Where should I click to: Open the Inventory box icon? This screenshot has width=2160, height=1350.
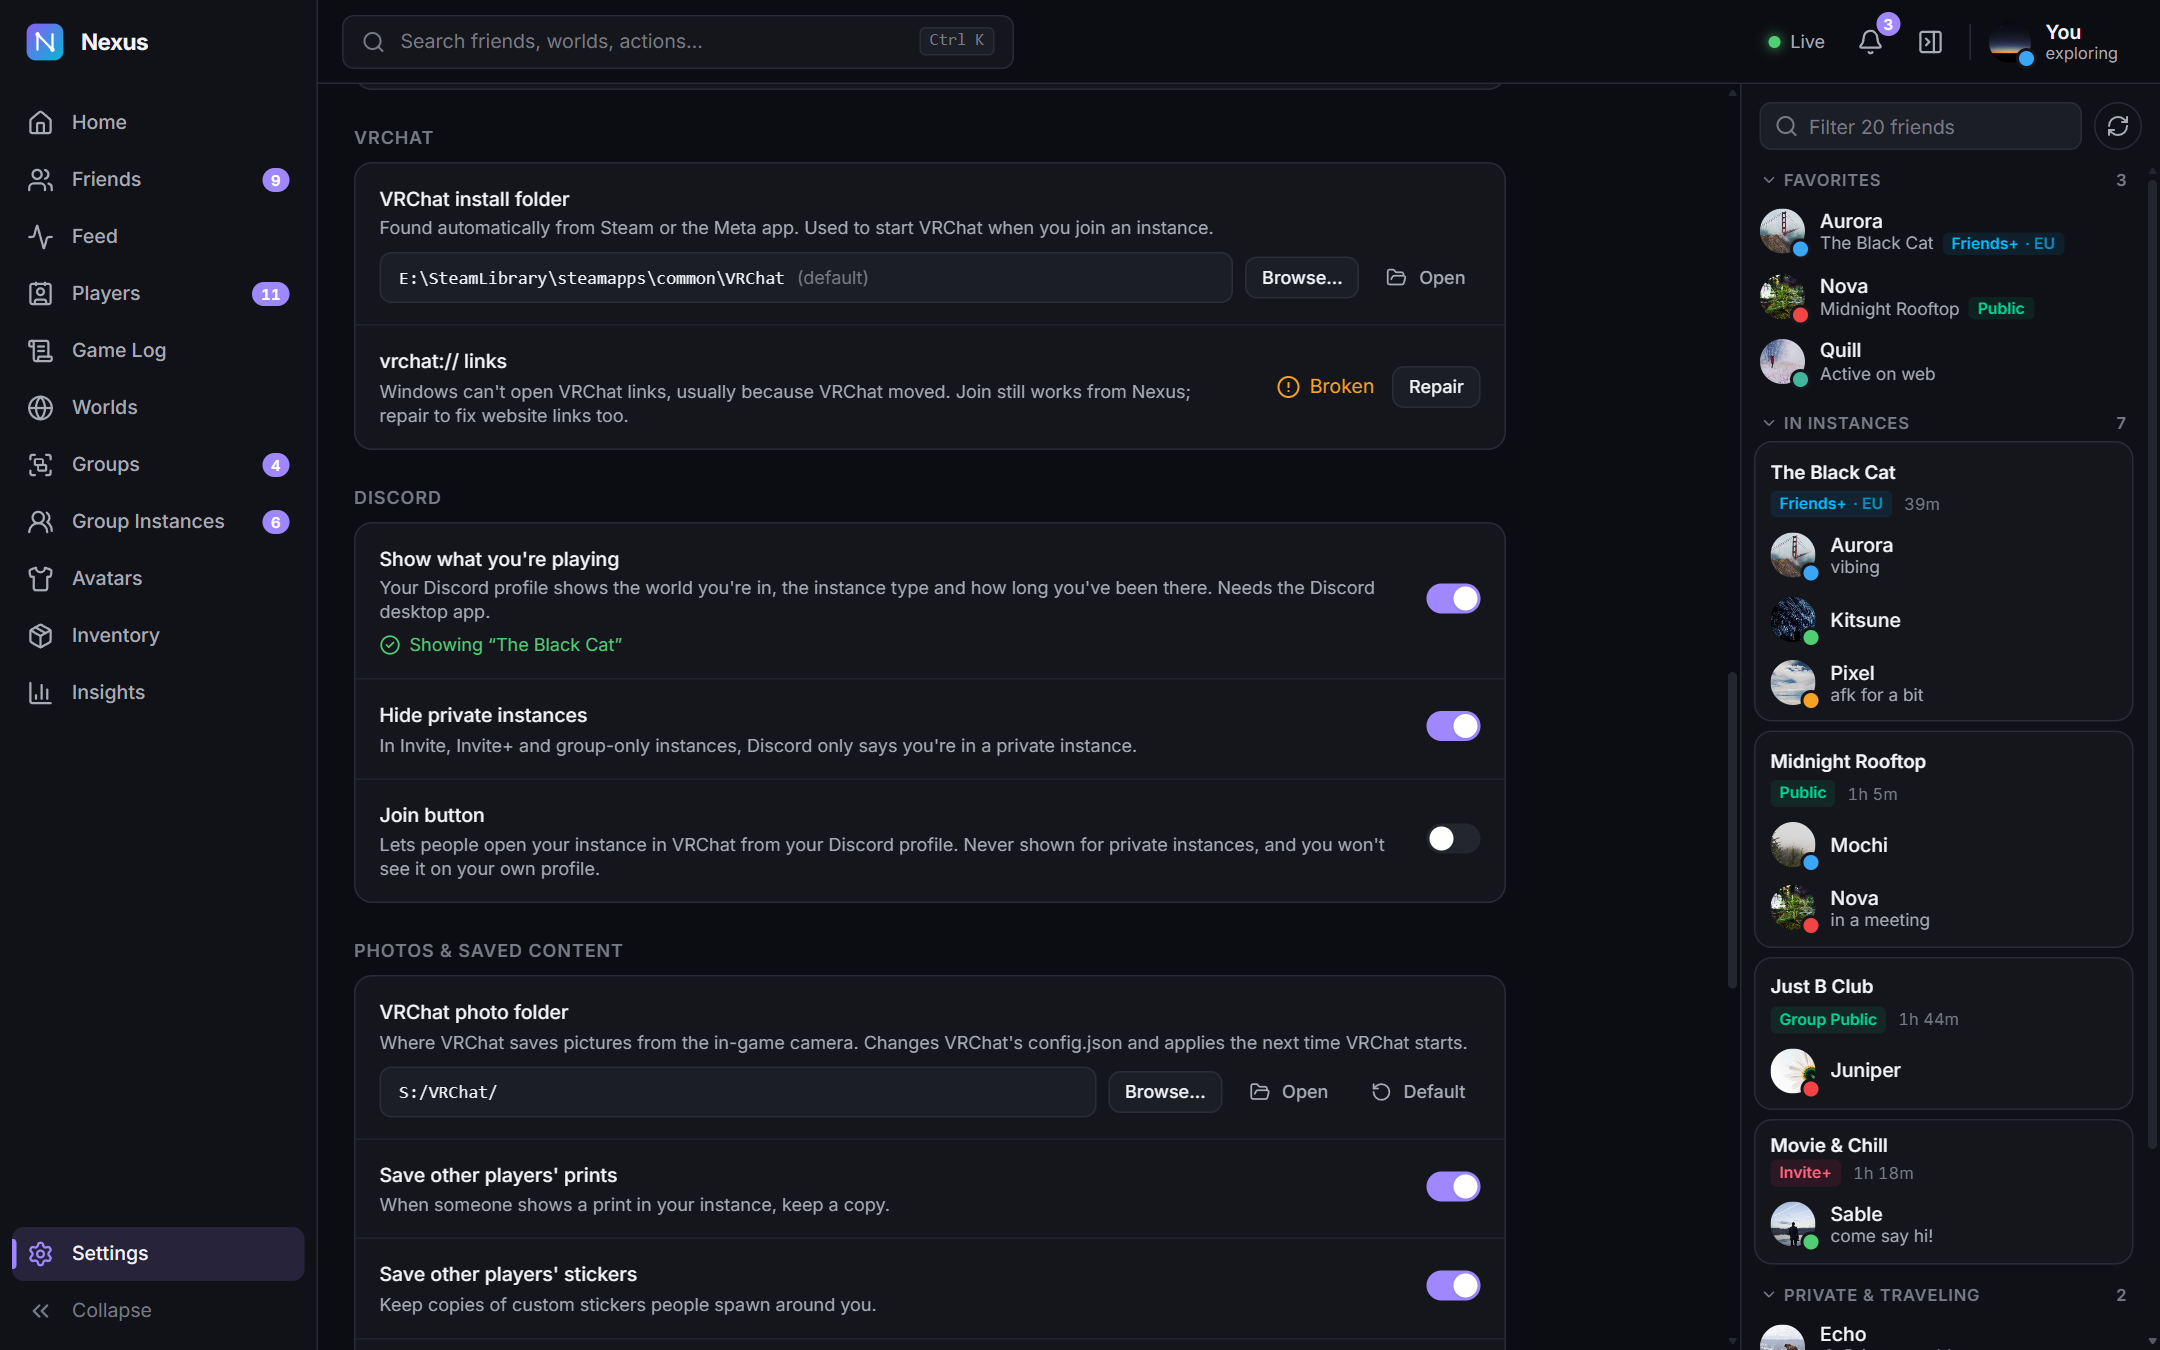click(x=40, y=635)
